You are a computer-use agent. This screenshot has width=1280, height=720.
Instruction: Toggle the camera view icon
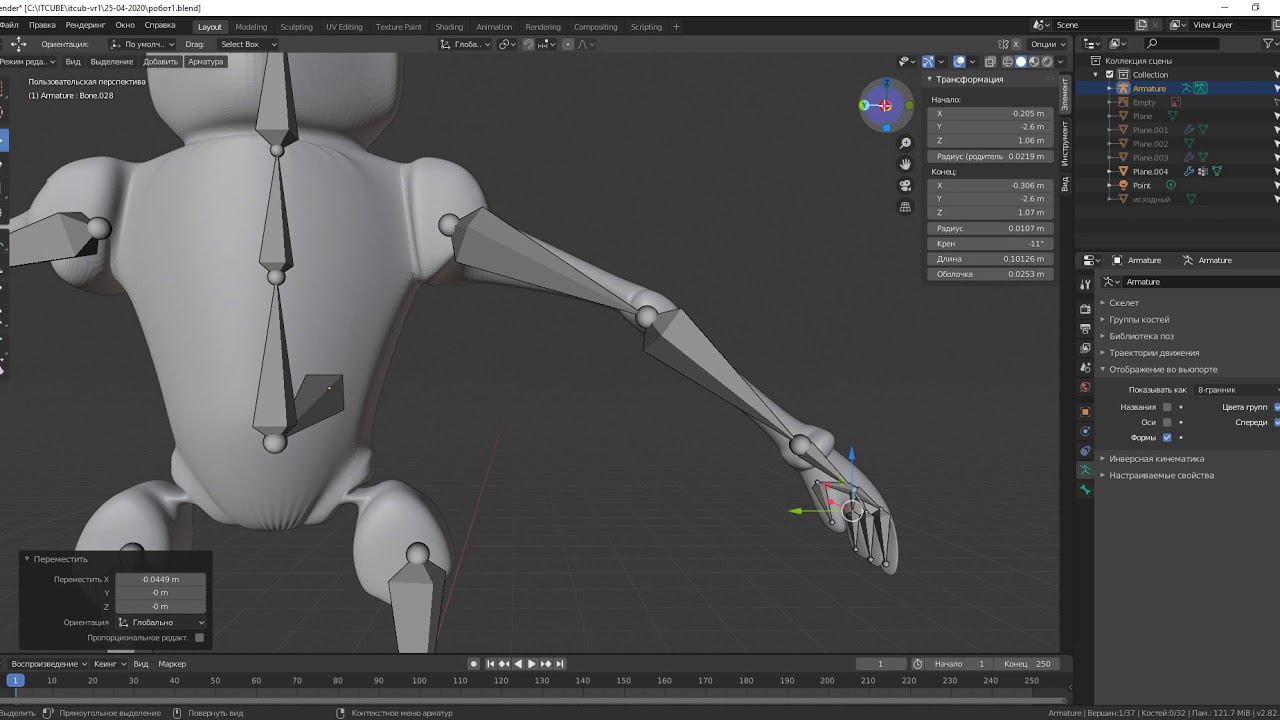(x=905, y=185)
